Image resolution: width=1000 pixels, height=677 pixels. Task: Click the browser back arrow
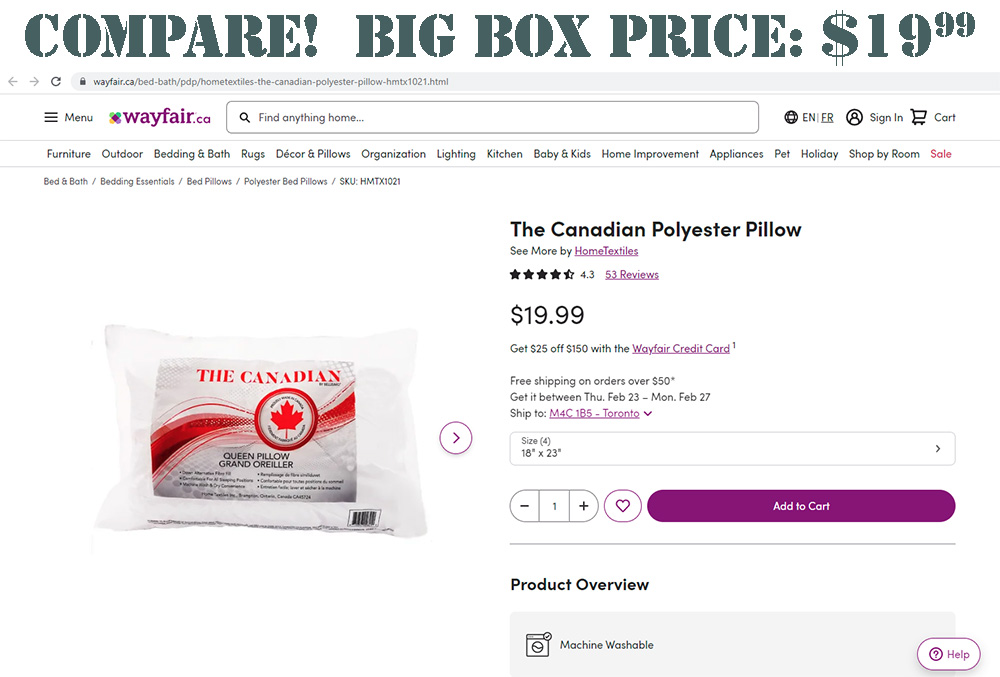(11, 80)
